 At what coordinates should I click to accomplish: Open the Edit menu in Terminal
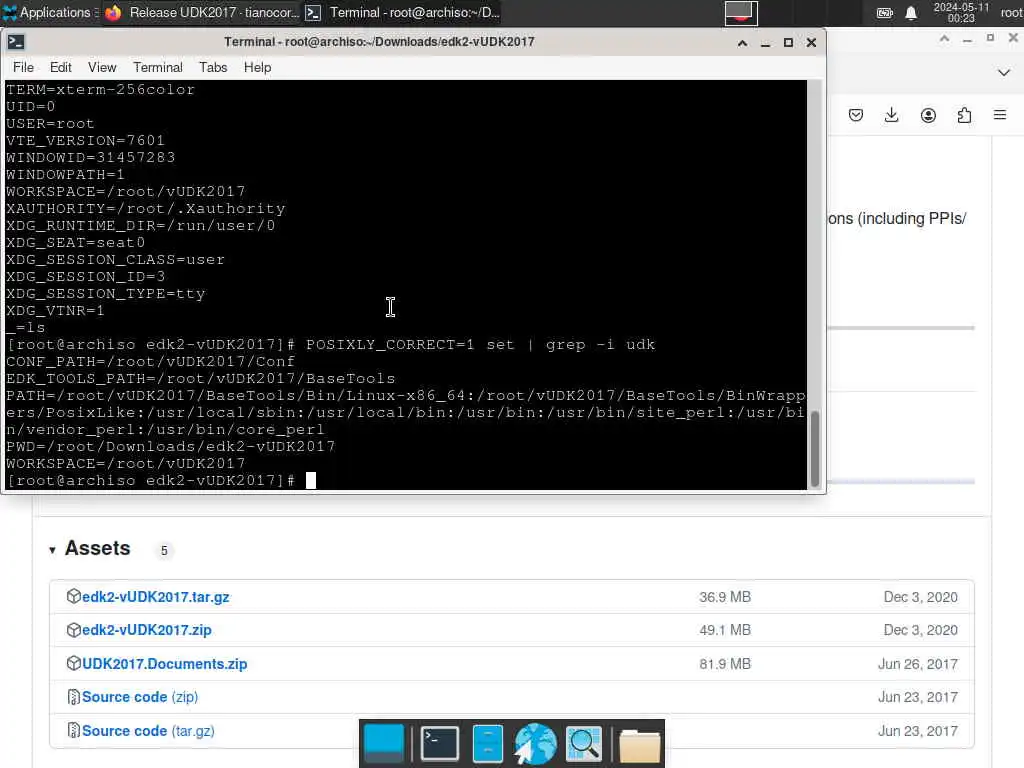click(x=61, y=67)
